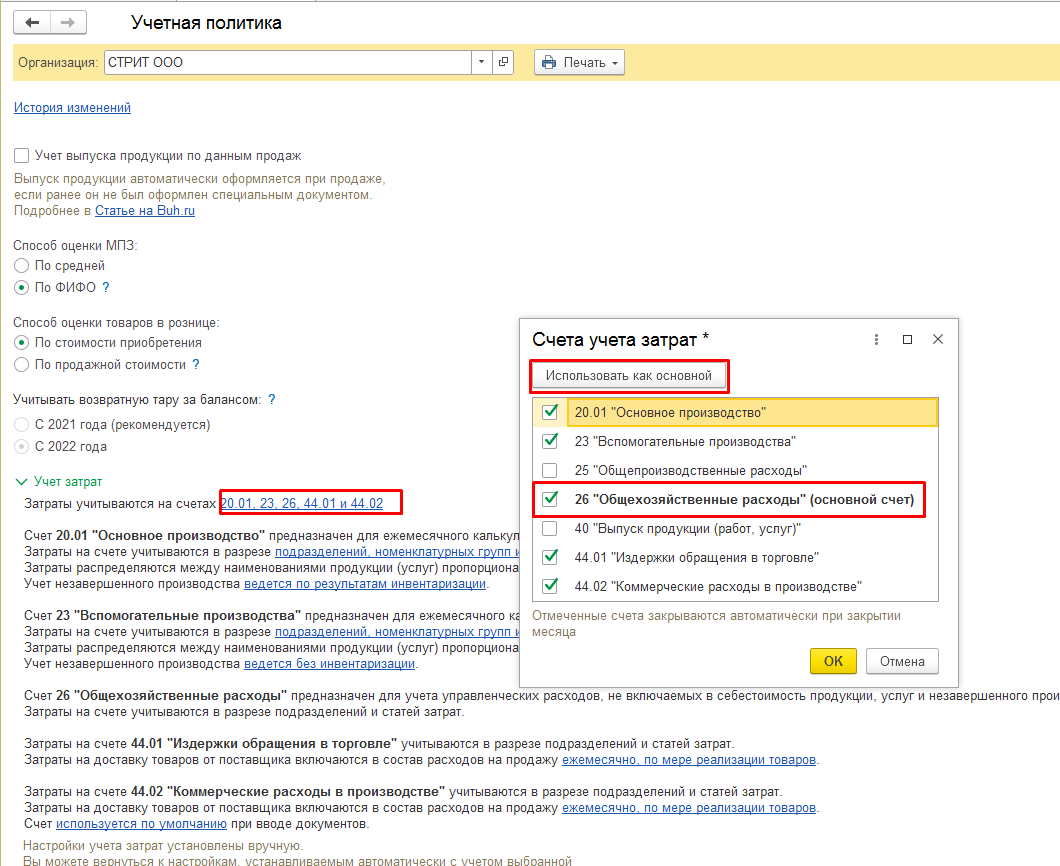Click Использовать как основной button
Image resolution: width=1060 pixels, height=866 pixels.
(629, 375)
